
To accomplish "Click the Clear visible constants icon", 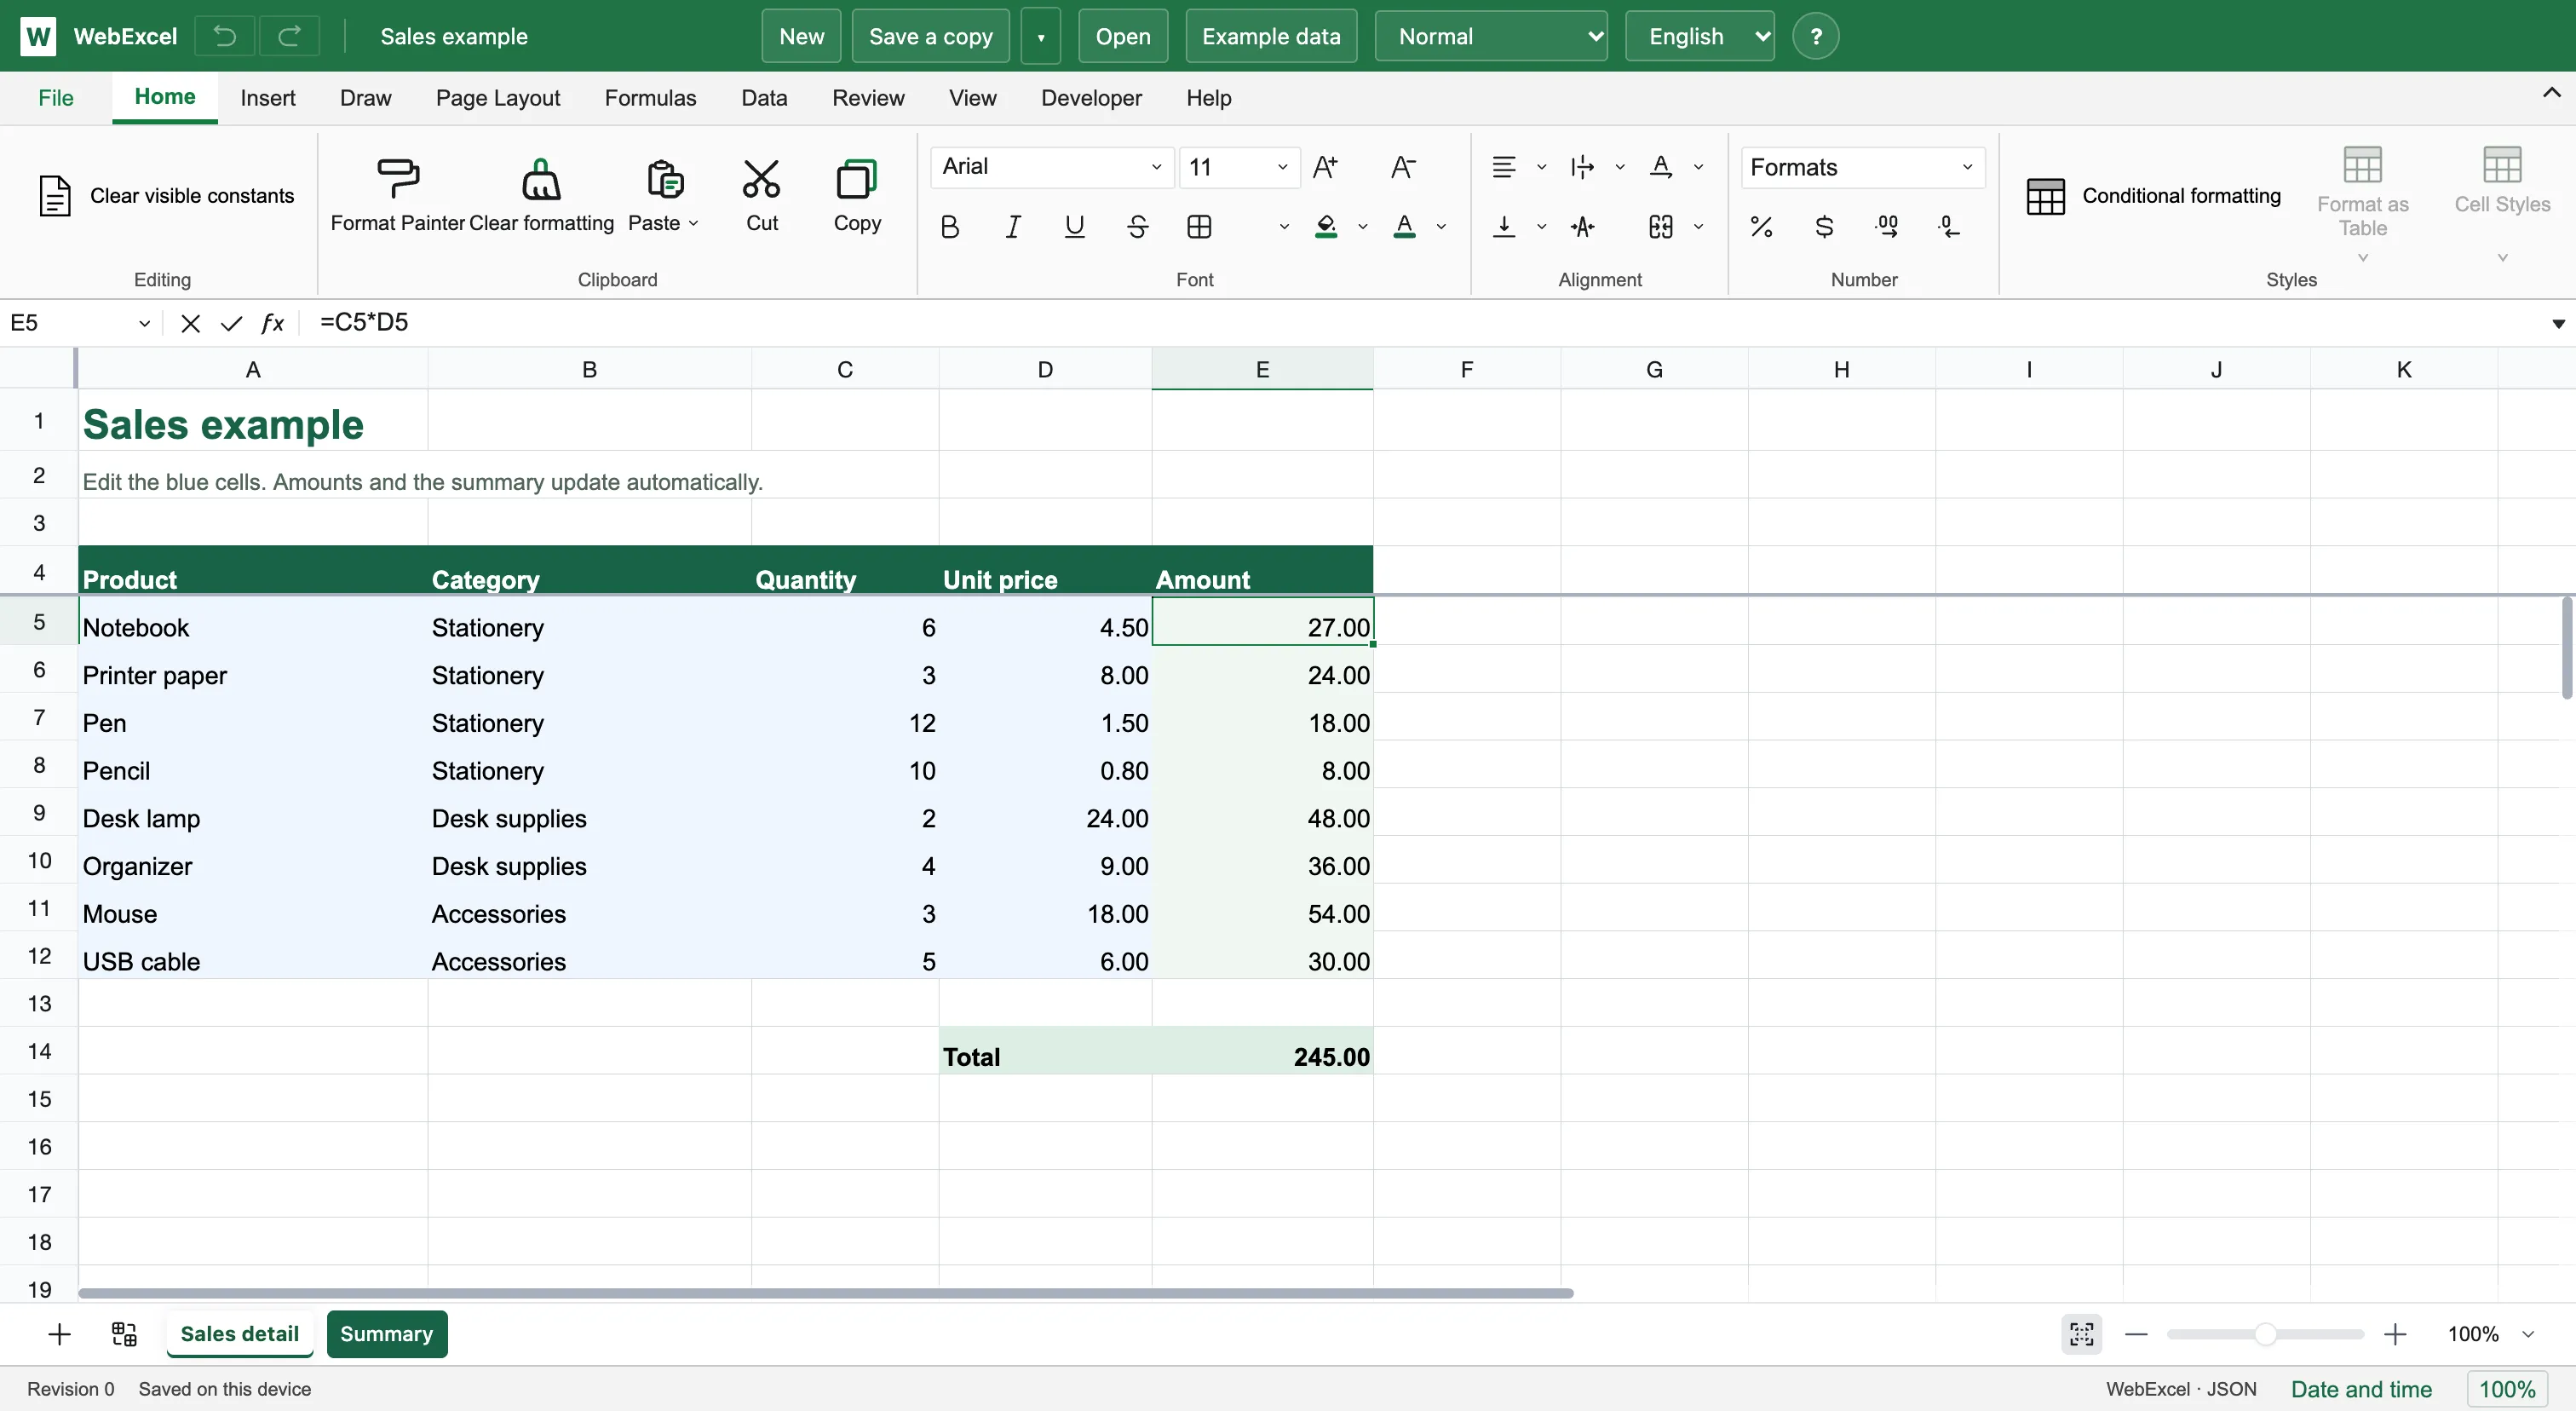I will click(x=55, y=195).
